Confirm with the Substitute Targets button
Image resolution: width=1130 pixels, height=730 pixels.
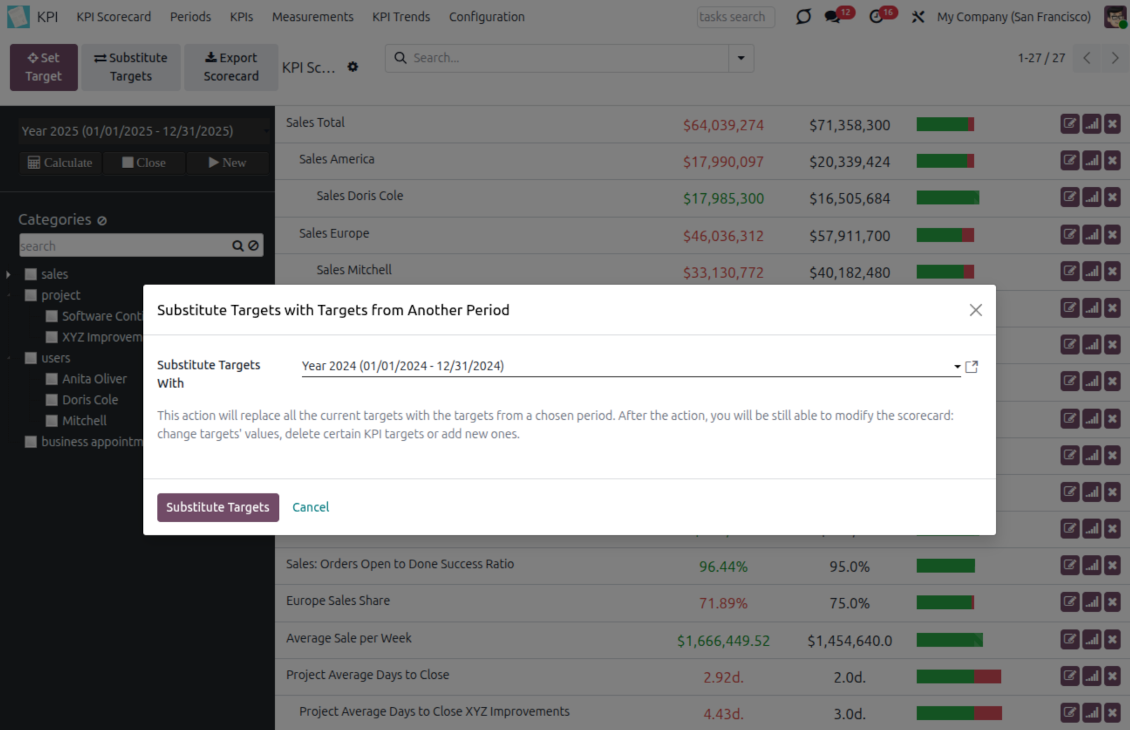(x=218, y=507)
